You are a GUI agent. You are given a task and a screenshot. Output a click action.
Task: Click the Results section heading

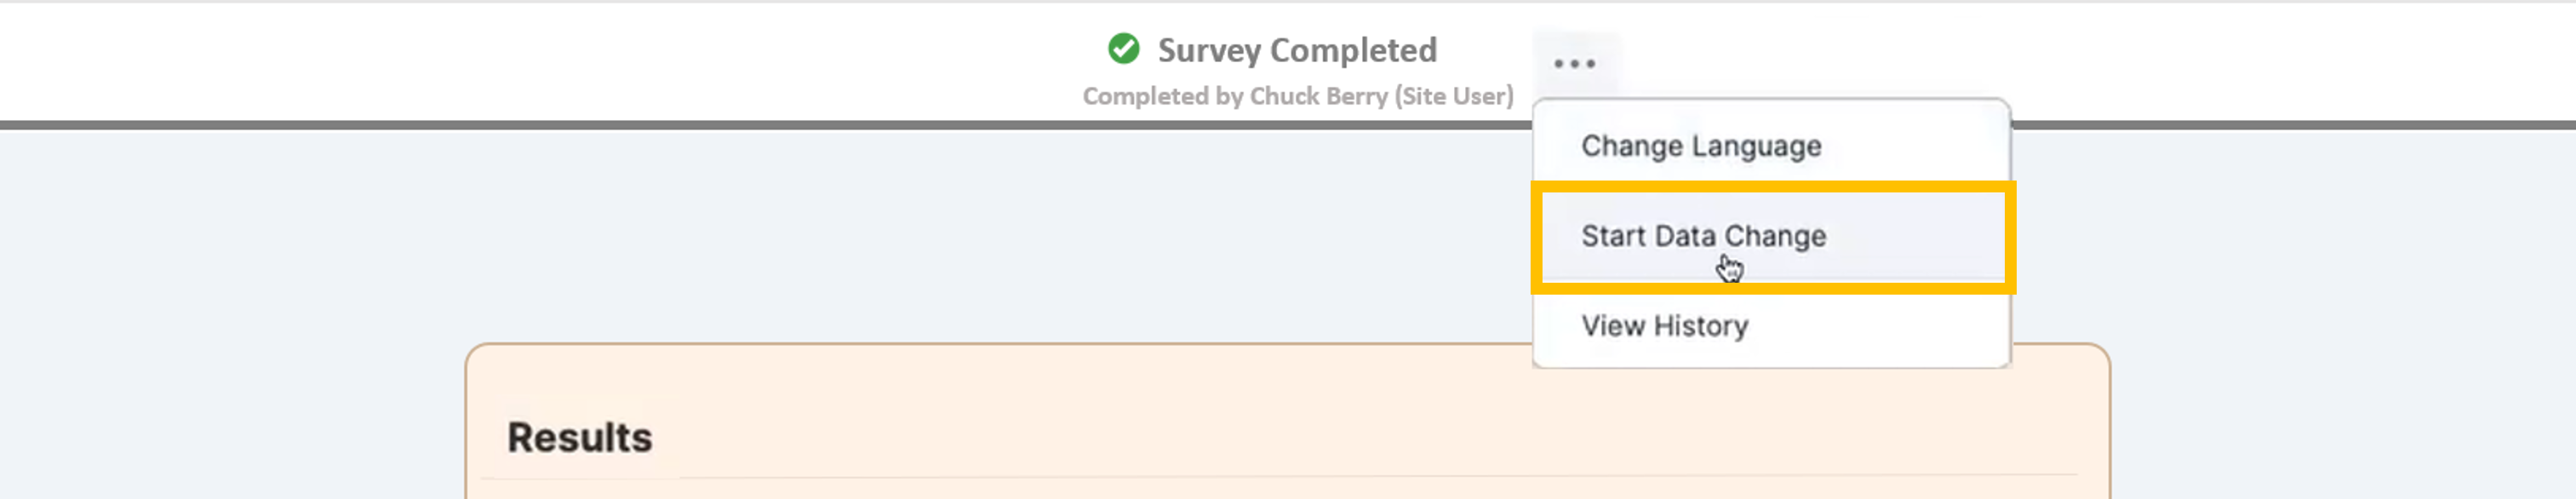tap(579, 437)
